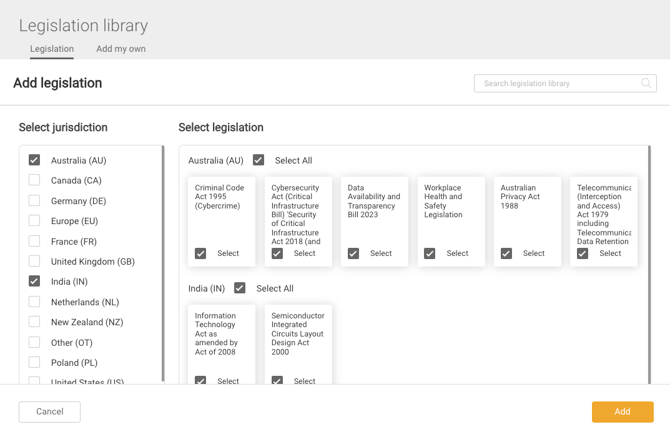
Task: Deselect Data Availability and Transparency Bill
Action: [x=354, y=253]
